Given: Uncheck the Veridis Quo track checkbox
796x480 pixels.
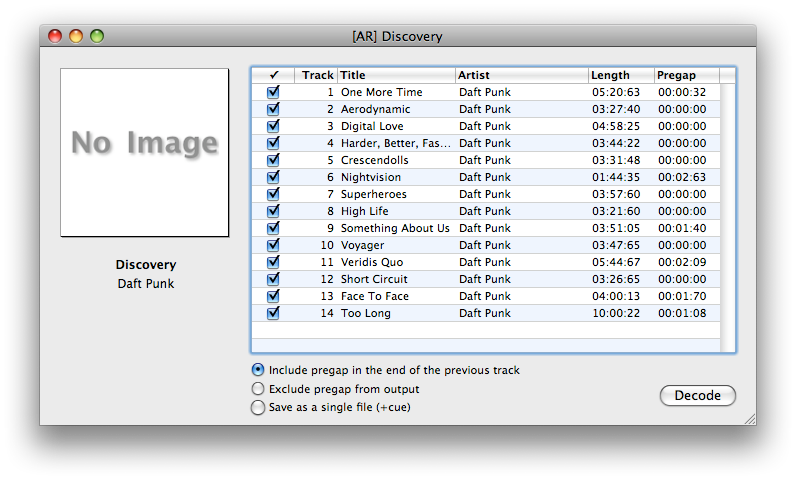Looking at the screenshot, I should (273, 262).
